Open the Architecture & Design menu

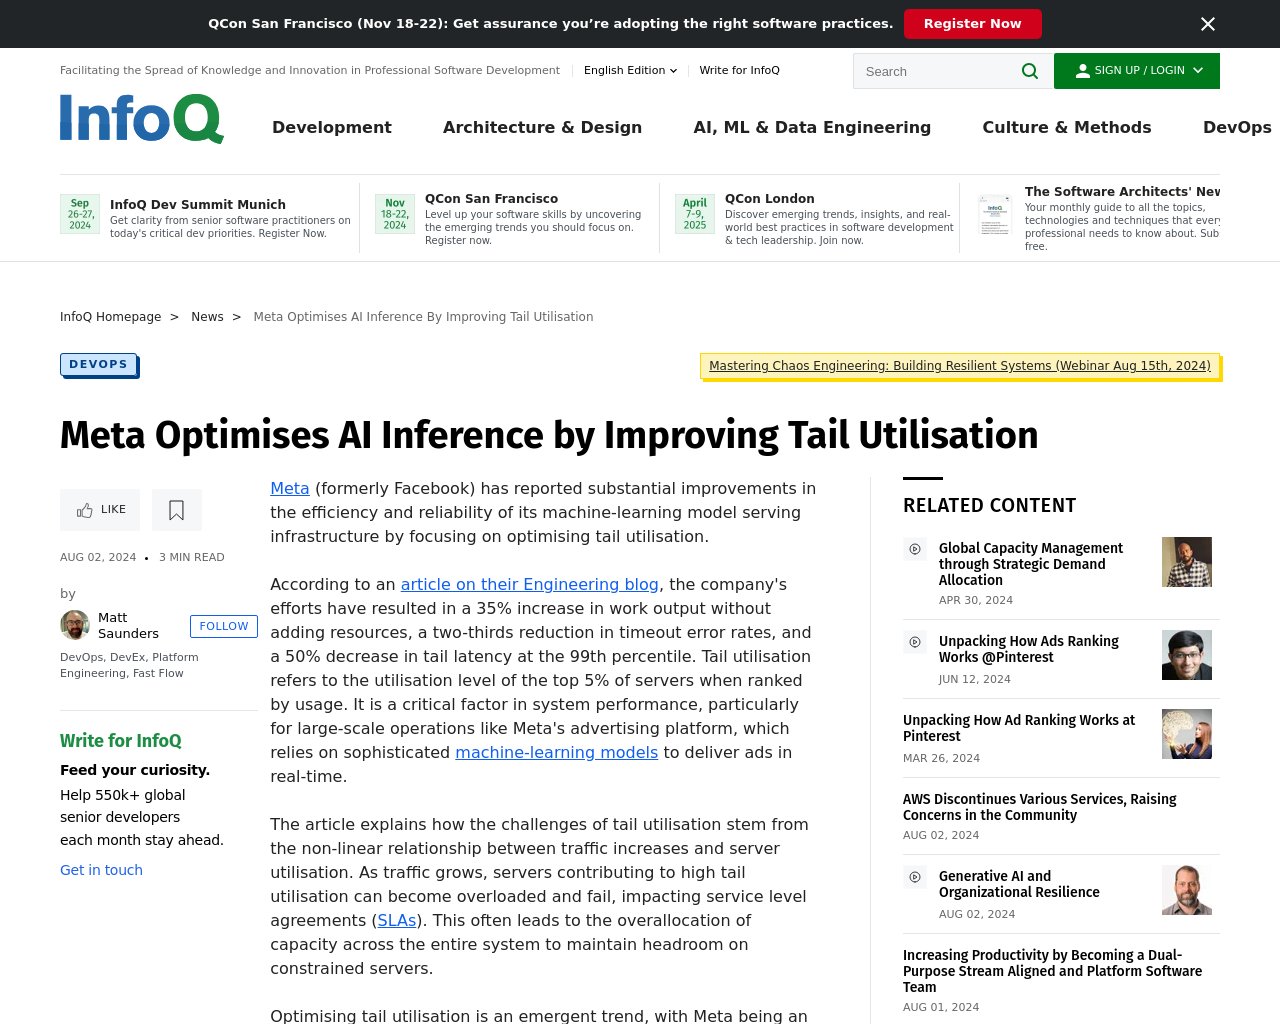(542, 127)
